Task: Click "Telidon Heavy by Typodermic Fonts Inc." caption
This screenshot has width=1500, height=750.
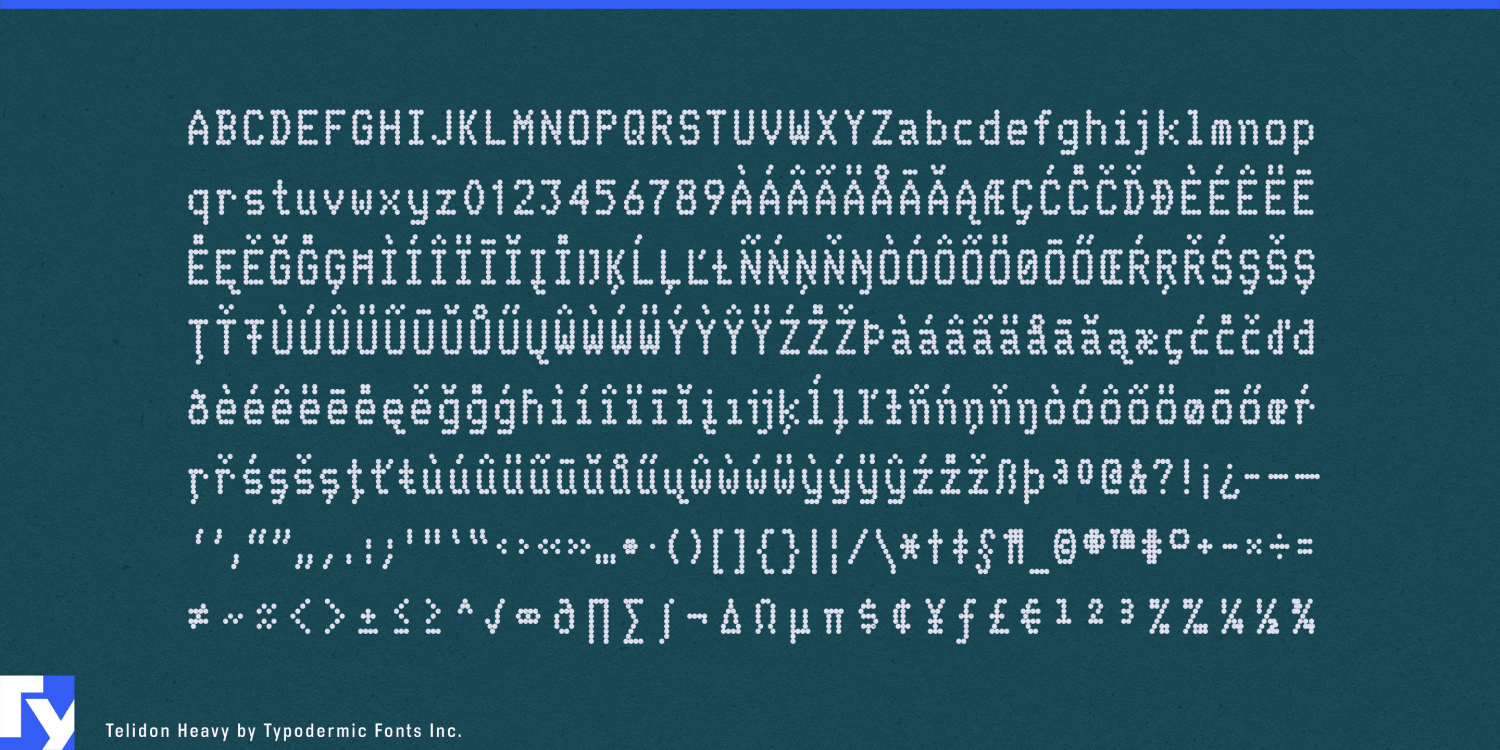Action: tap(283, 731)
